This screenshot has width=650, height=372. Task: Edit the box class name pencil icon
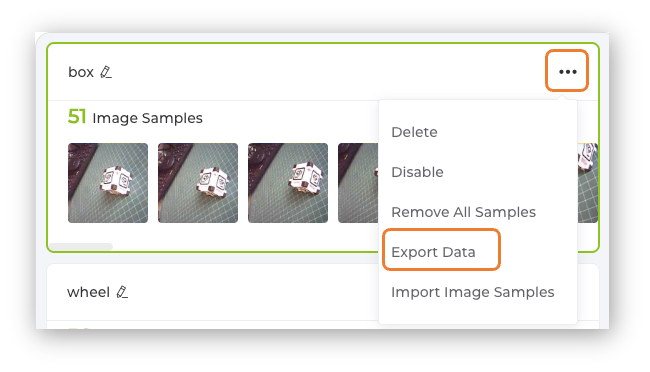click(x=106, y=72)
